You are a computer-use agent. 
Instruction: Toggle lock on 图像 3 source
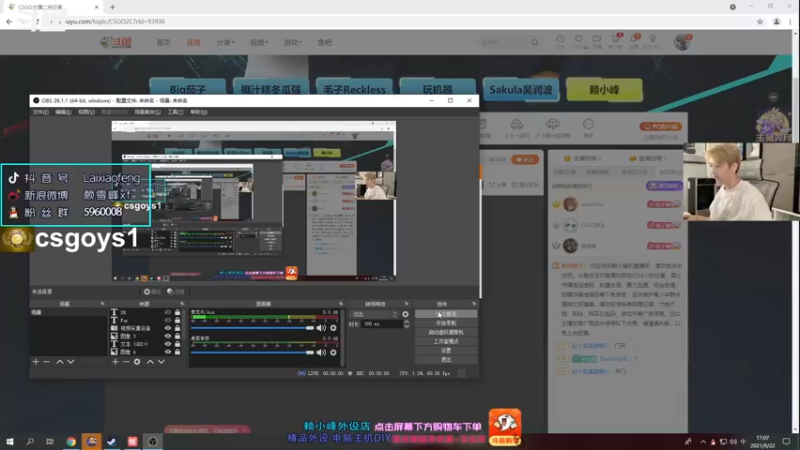(177, 336)
